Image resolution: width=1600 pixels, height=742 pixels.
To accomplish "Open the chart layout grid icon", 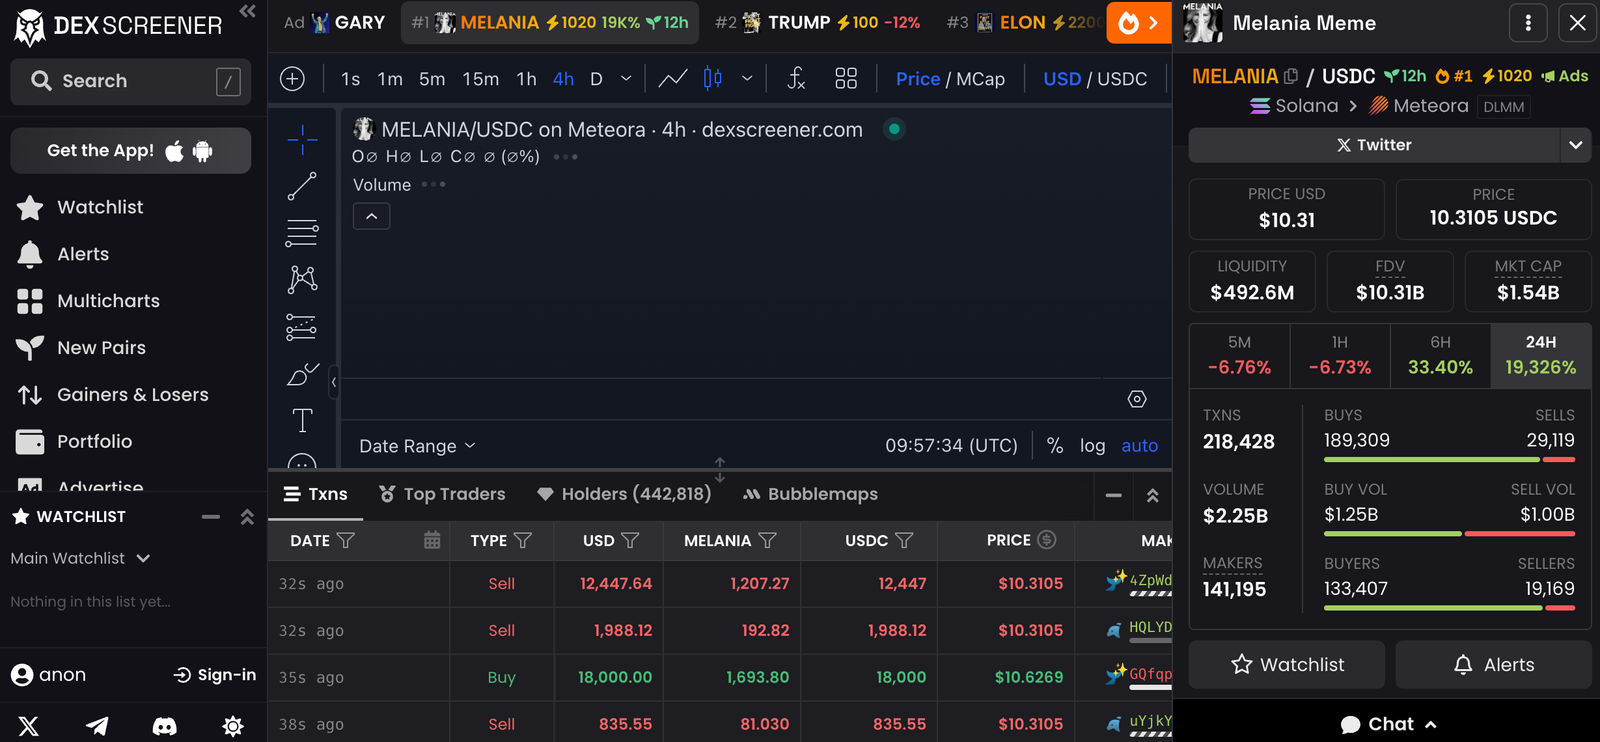I will [x=846, y=78].
